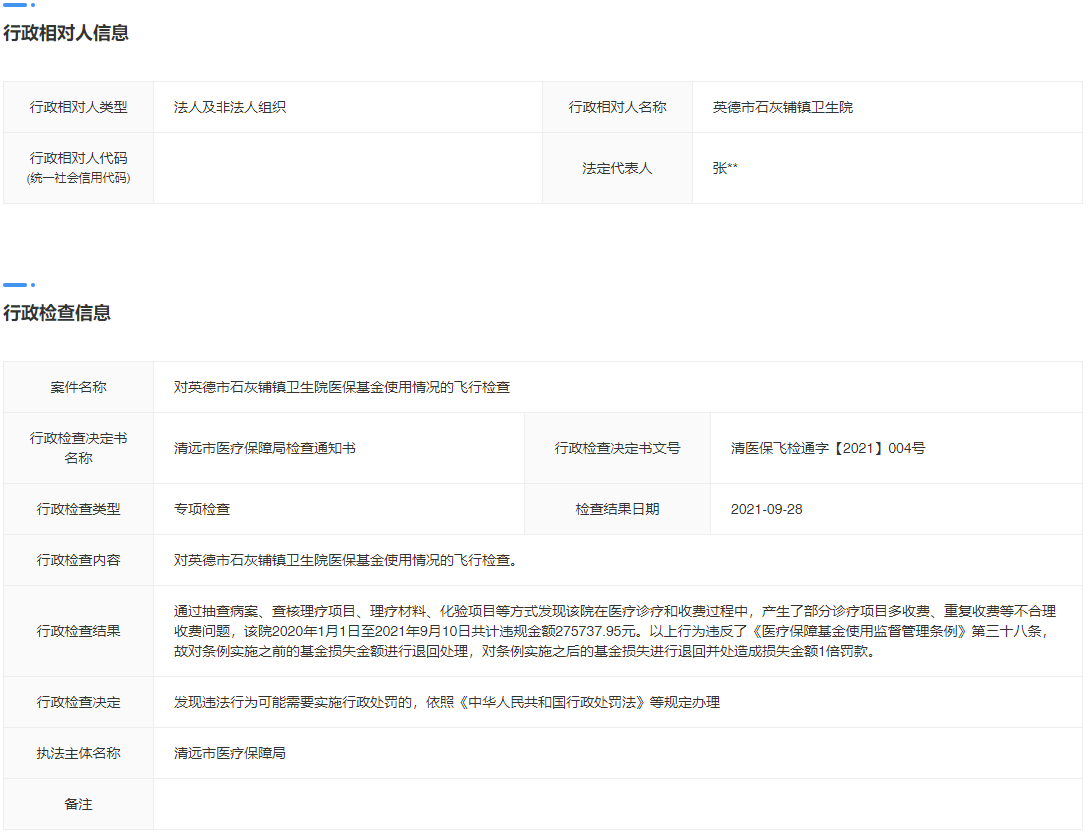1088x838 pixels.
Task: Select the 专项检查 inspection type value
Action: pyautogui.click(x=202, y=509)
